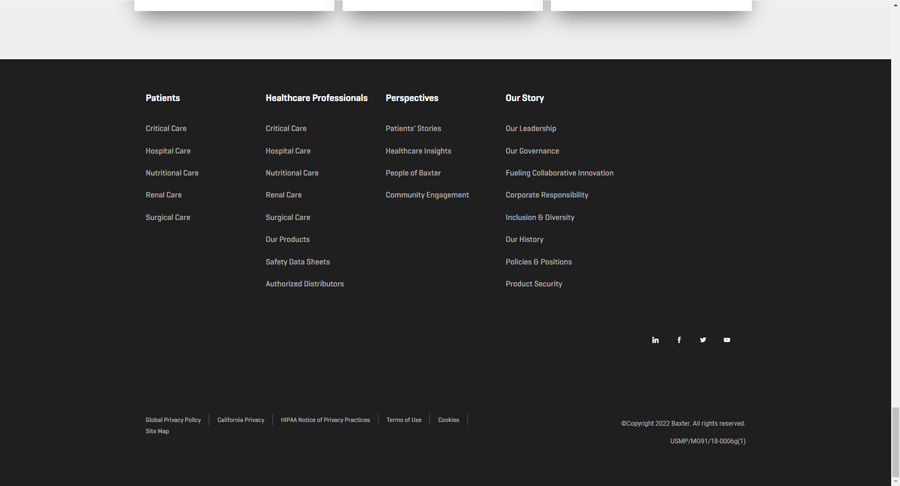Select Renal Care under Healthcare Professionals
The image size is (900, 486).
(x=284, y=195)
